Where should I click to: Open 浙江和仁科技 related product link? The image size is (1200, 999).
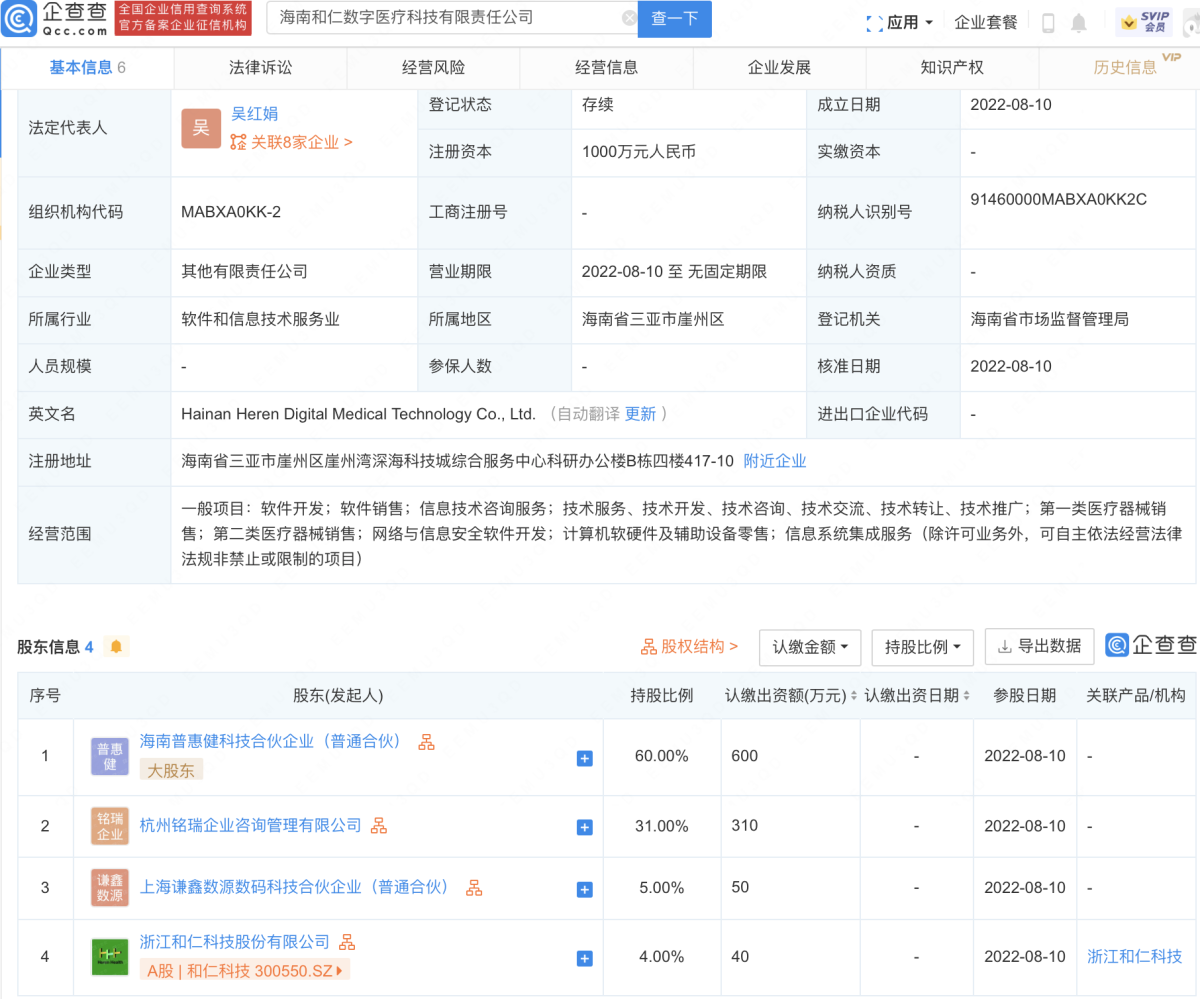[1135, 956]
